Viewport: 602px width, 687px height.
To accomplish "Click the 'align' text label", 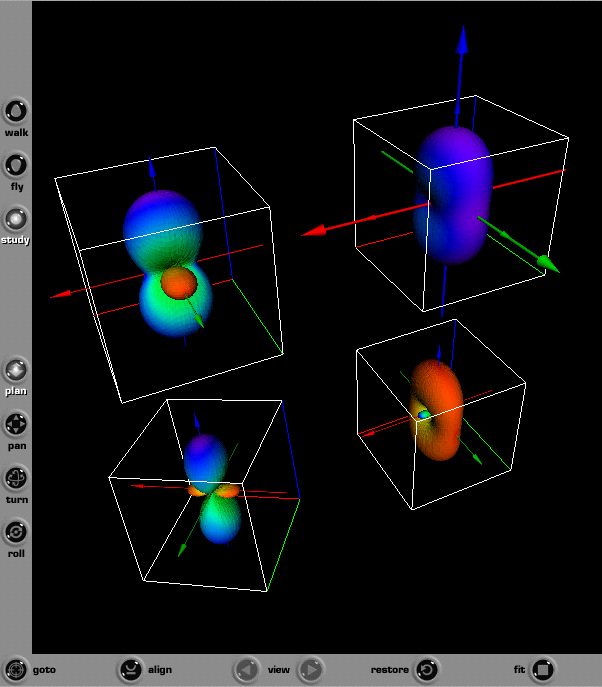I will coord(160,670).
